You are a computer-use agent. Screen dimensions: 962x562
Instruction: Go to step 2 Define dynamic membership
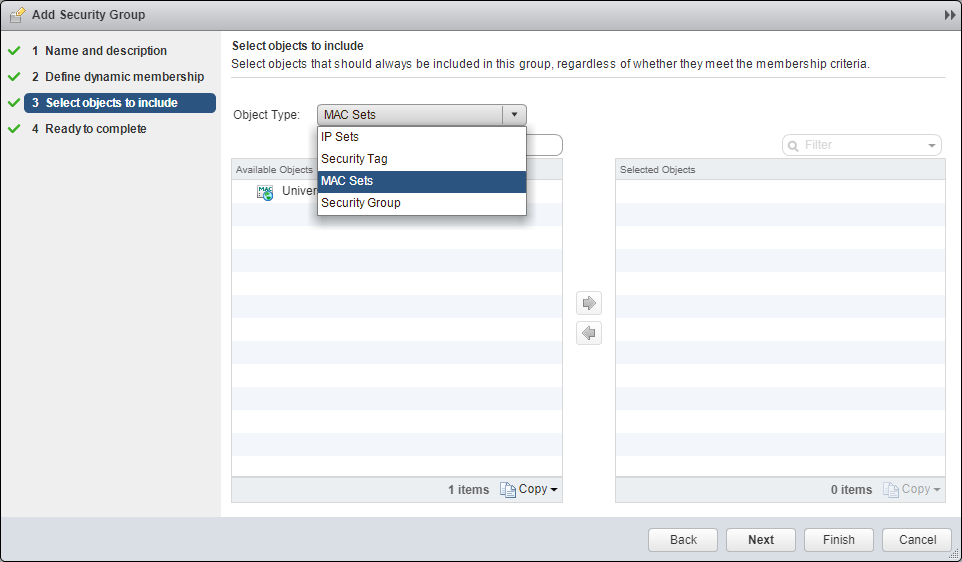coord(124,77)
